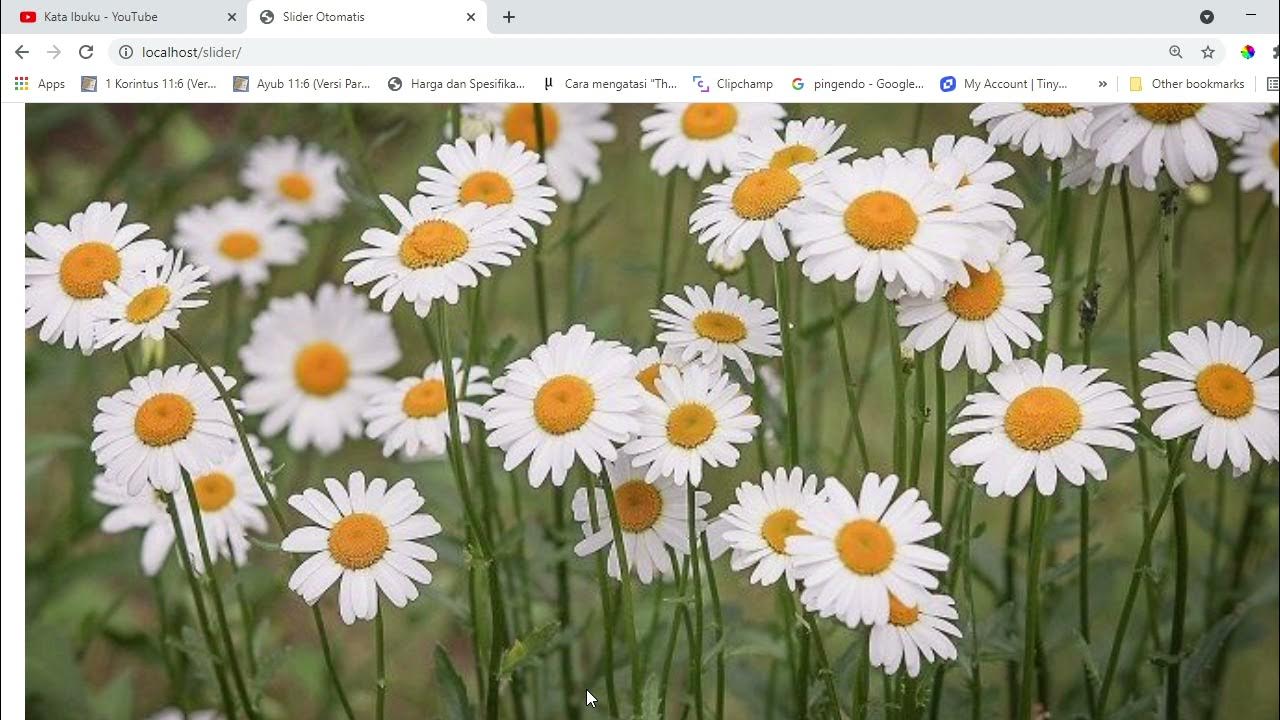Bookmark this page with the star icon
Image resolution: width=1280 pixels, height=720 pixels.
[1208, 52]
